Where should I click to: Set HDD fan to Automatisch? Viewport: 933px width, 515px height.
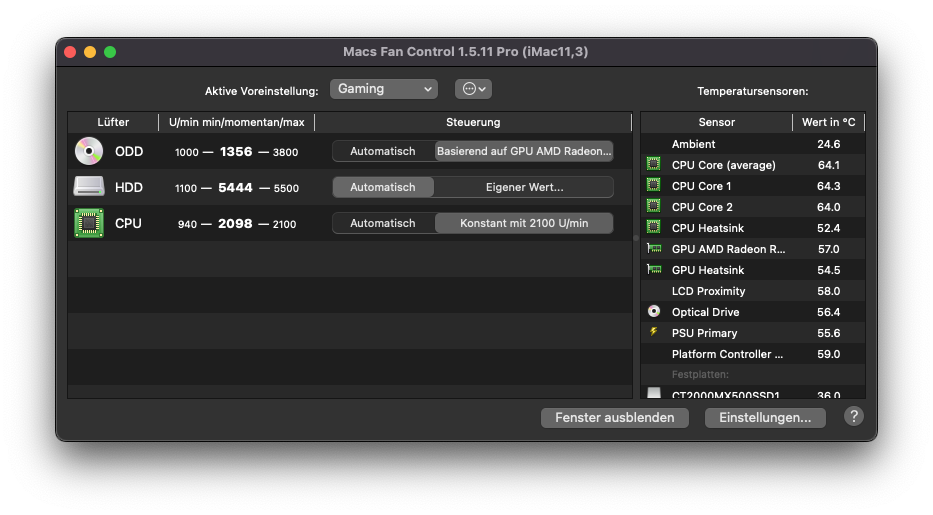383,187
